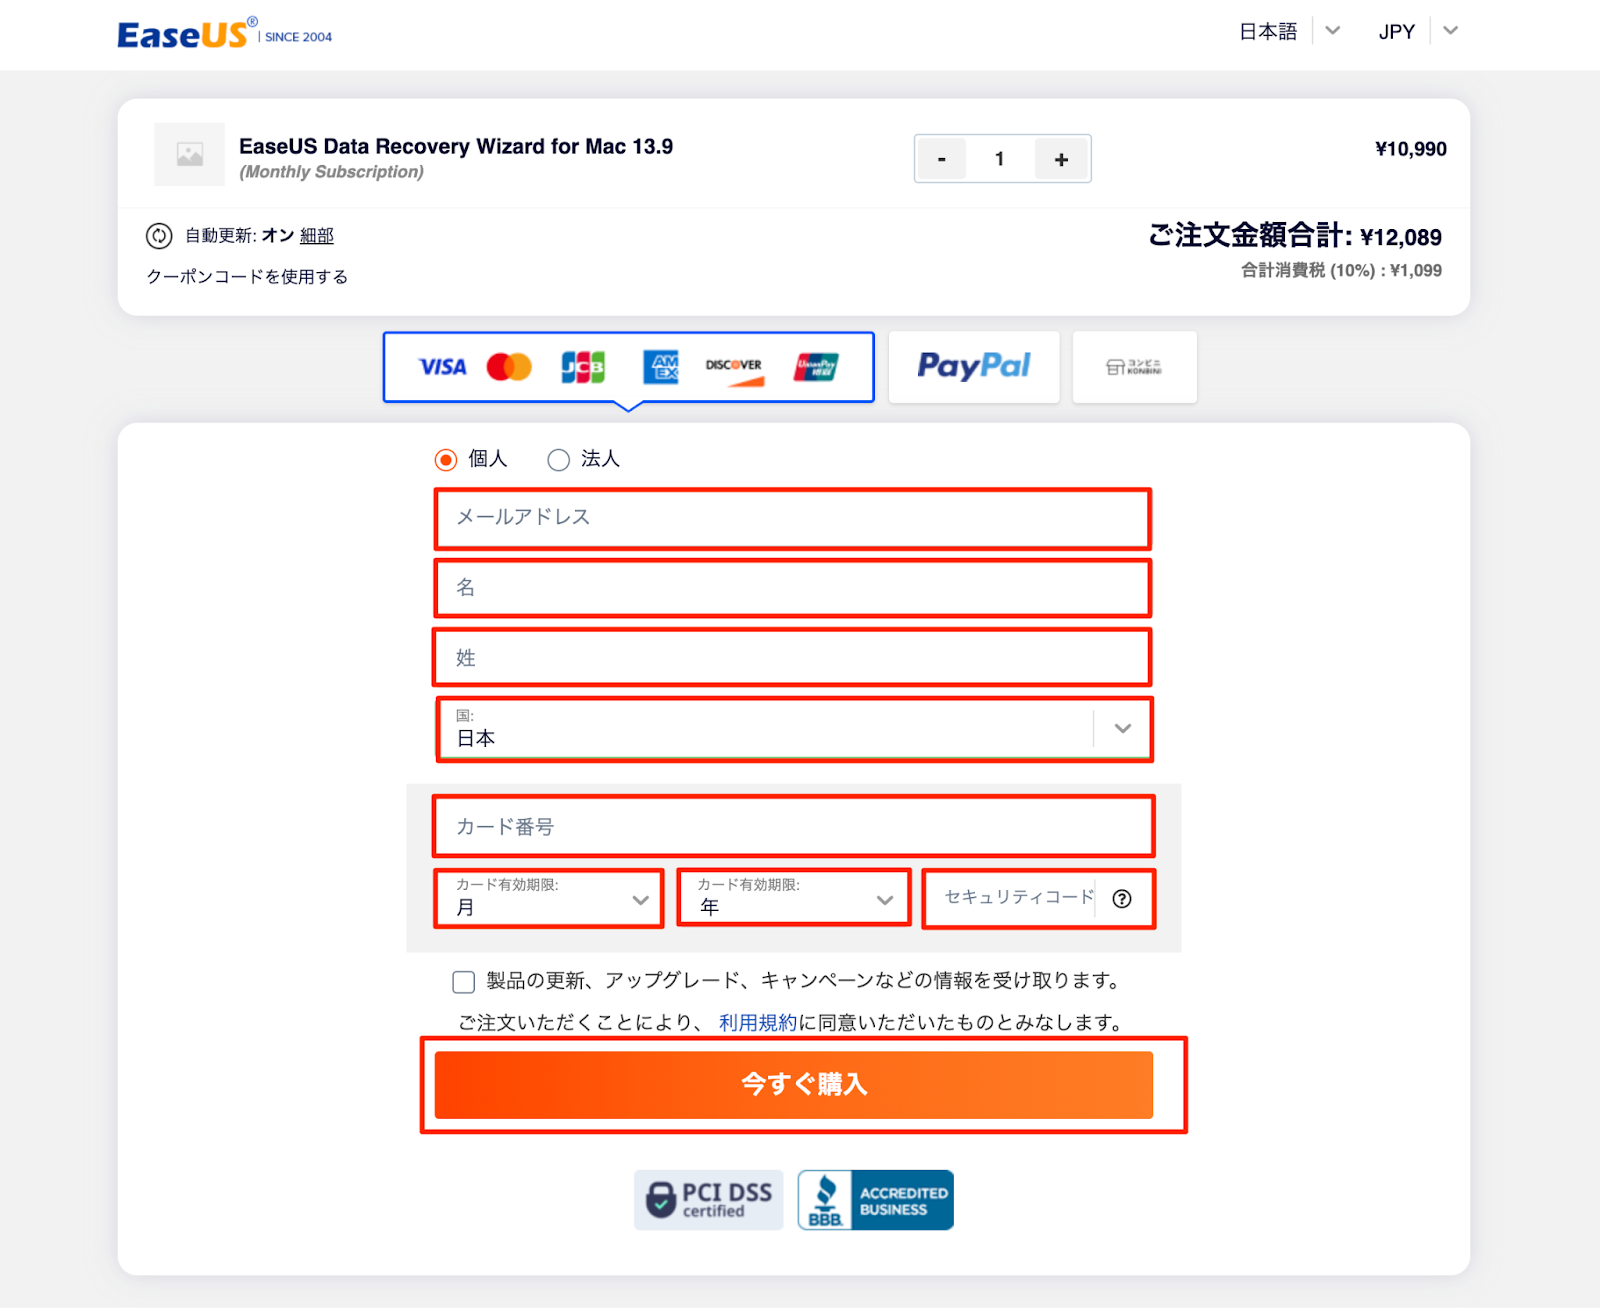The image size is (1600, 1308).
Task: Open the 利用規約 terms link
Action: point(758,1023)
